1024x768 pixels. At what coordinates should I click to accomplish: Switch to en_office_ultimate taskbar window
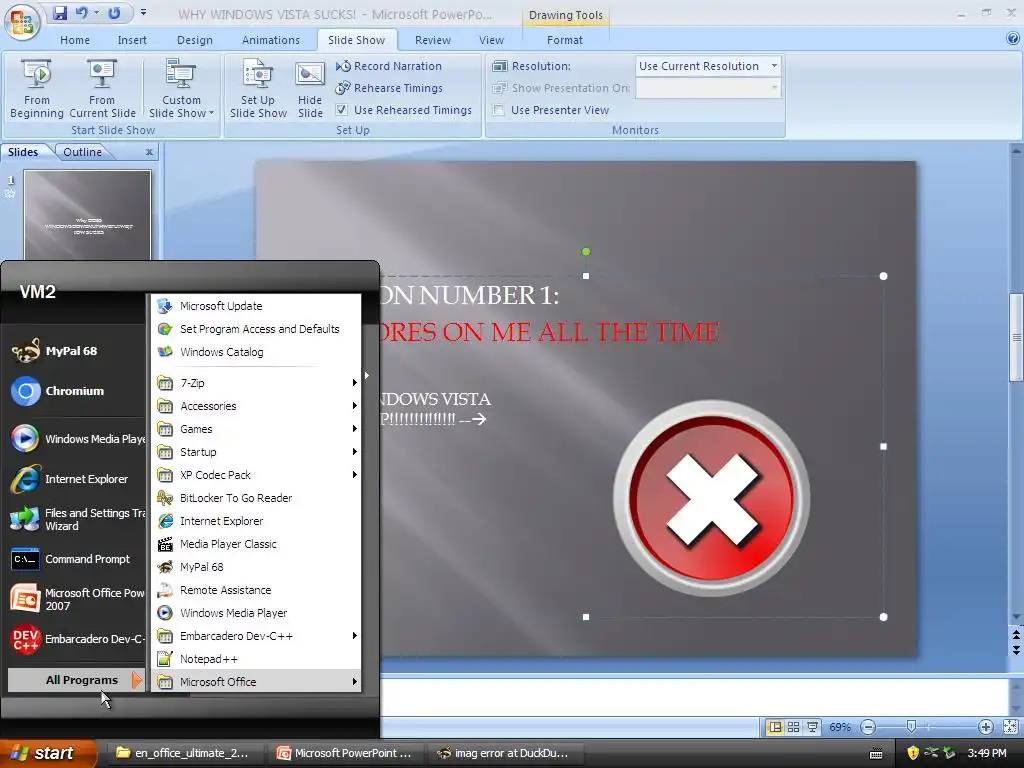point(185,753)
